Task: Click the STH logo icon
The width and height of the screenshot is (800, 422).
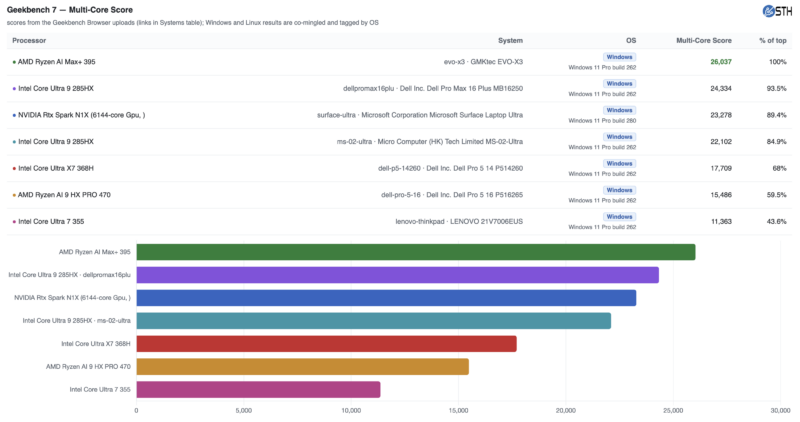Action: pos(777,11)
